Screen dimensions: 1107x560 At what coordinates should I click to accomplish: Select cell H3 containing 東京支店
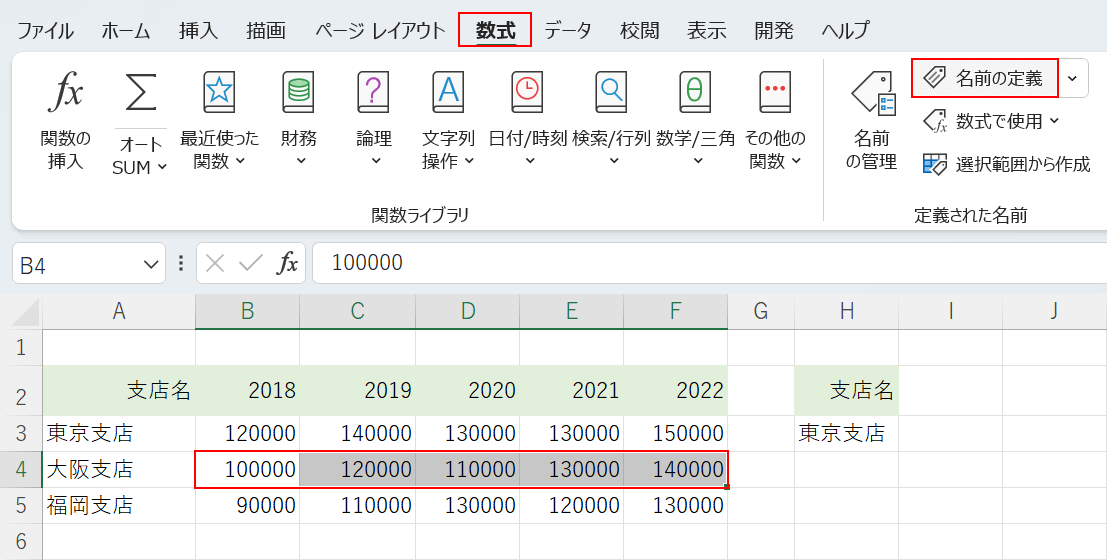[846, 433]
